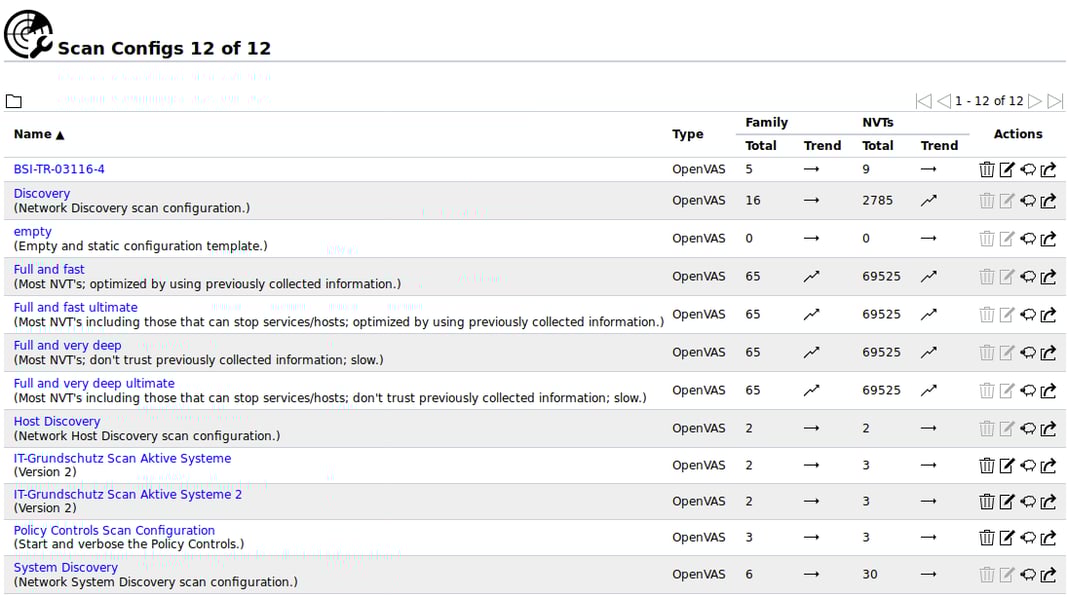Export the Full and fast ultimate config
Screen dimensions: 1068x597
(1048, 314)
